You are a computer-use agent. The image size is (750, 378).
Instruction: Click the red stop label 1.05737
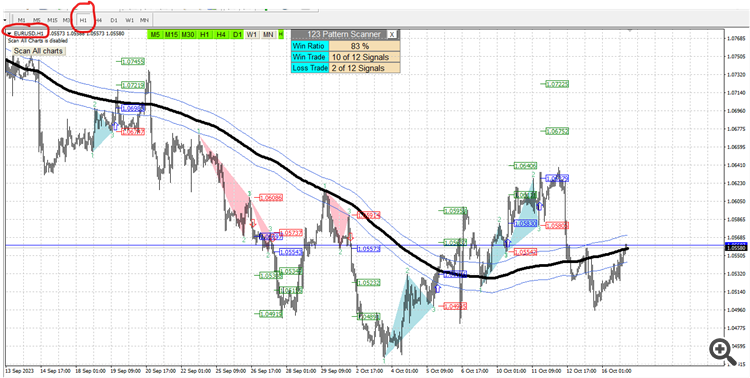[x=290, y=233]
